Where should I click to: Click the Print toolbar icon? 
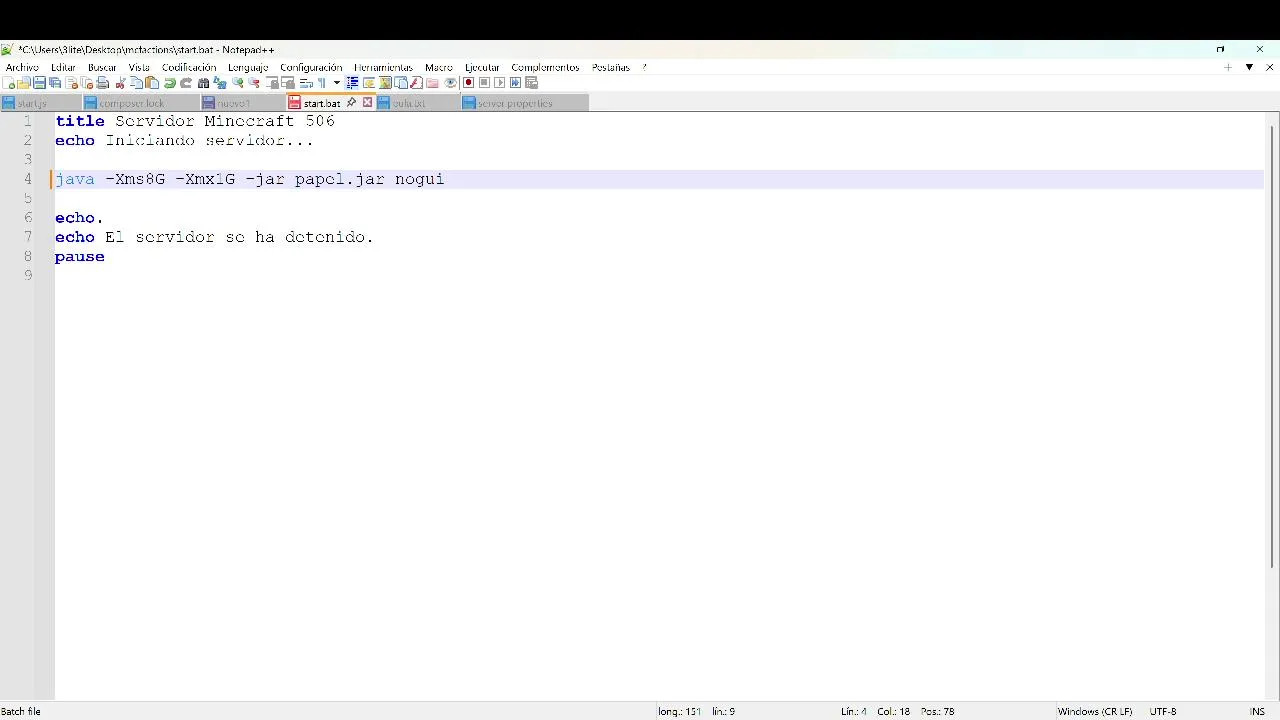102,83
